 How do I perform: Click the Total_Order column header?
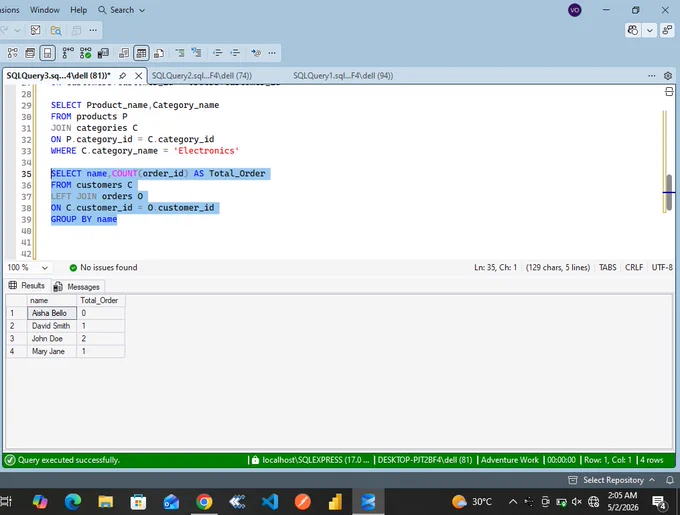(x=101, y=300)
